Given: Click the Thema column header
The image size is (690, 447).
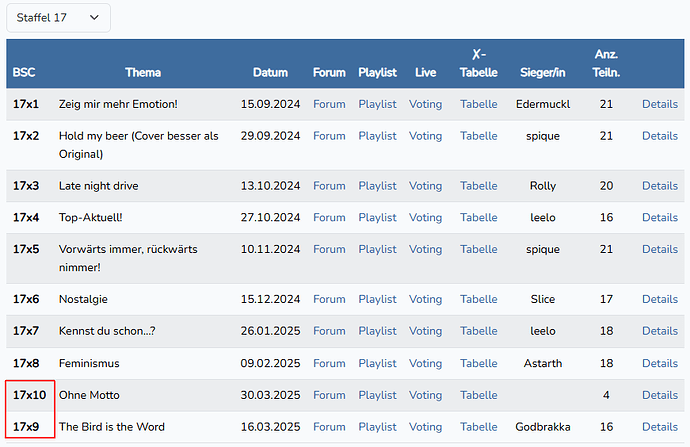Looking at the screenshot, I should coord(143,73).
